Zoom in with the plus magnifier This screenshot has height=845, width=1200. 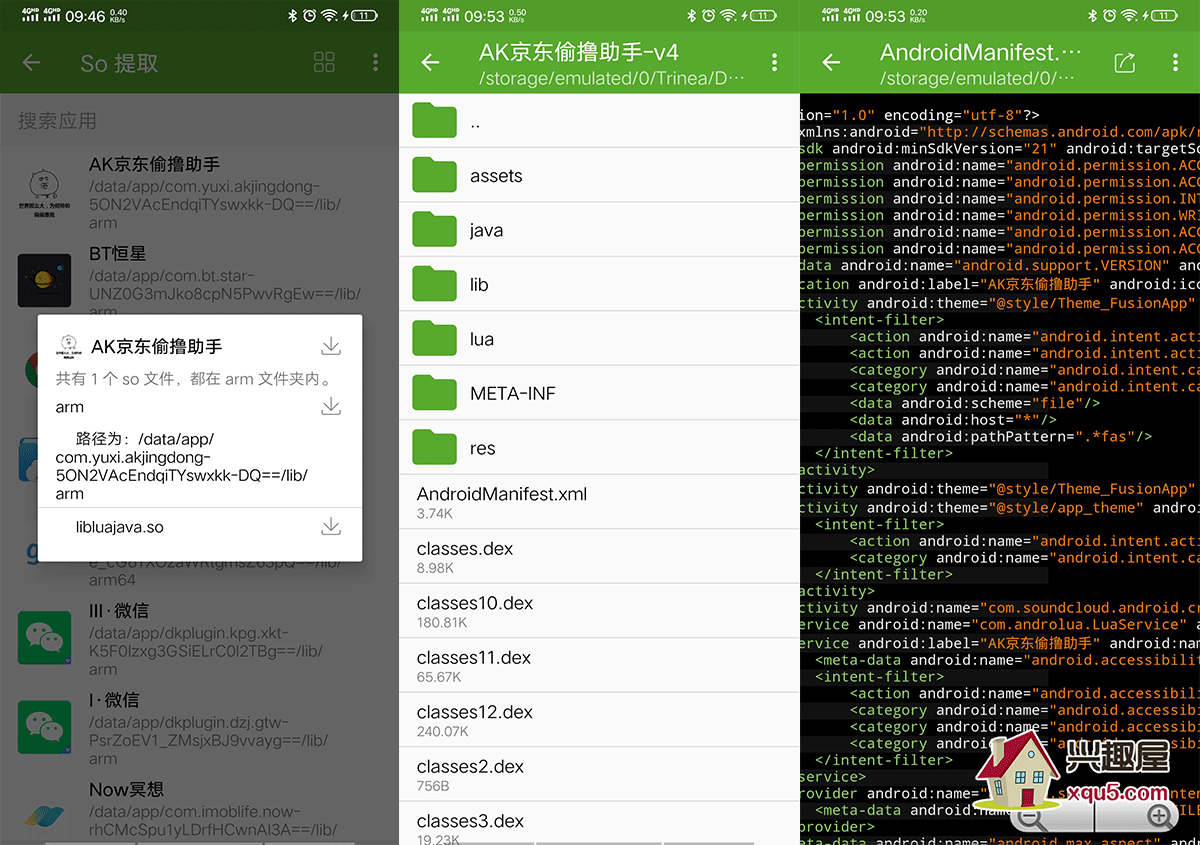click(1160, 816)
